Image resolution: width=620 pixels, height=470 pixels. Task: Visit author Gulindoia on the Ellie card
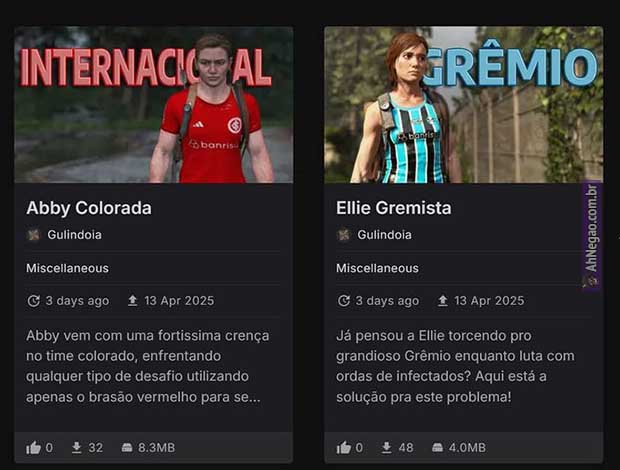pos(384,235)
